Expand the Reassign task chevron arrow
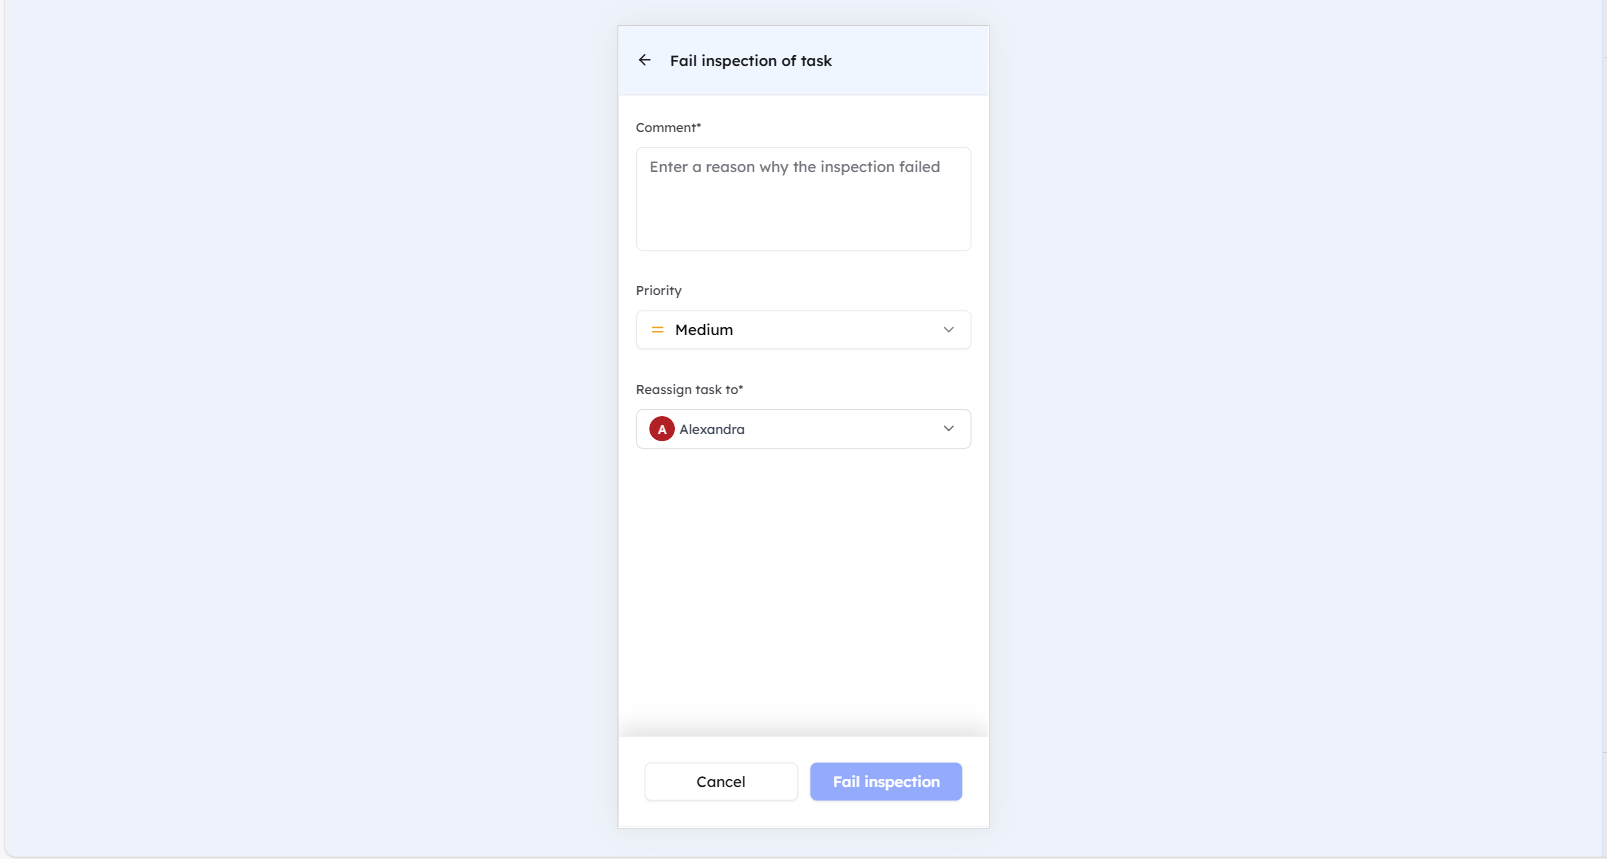 click(x=948, y=429)
